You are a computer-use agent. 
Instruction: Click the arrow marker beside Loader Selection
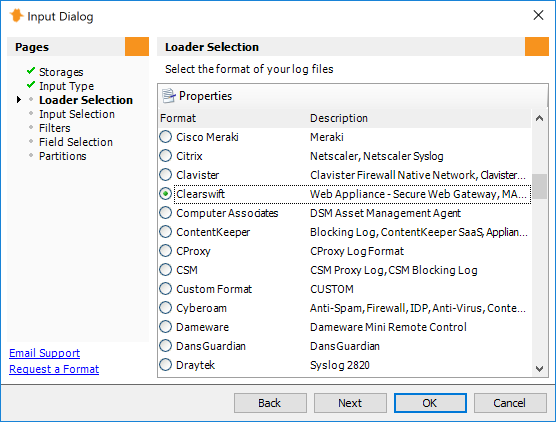[19, 100]
